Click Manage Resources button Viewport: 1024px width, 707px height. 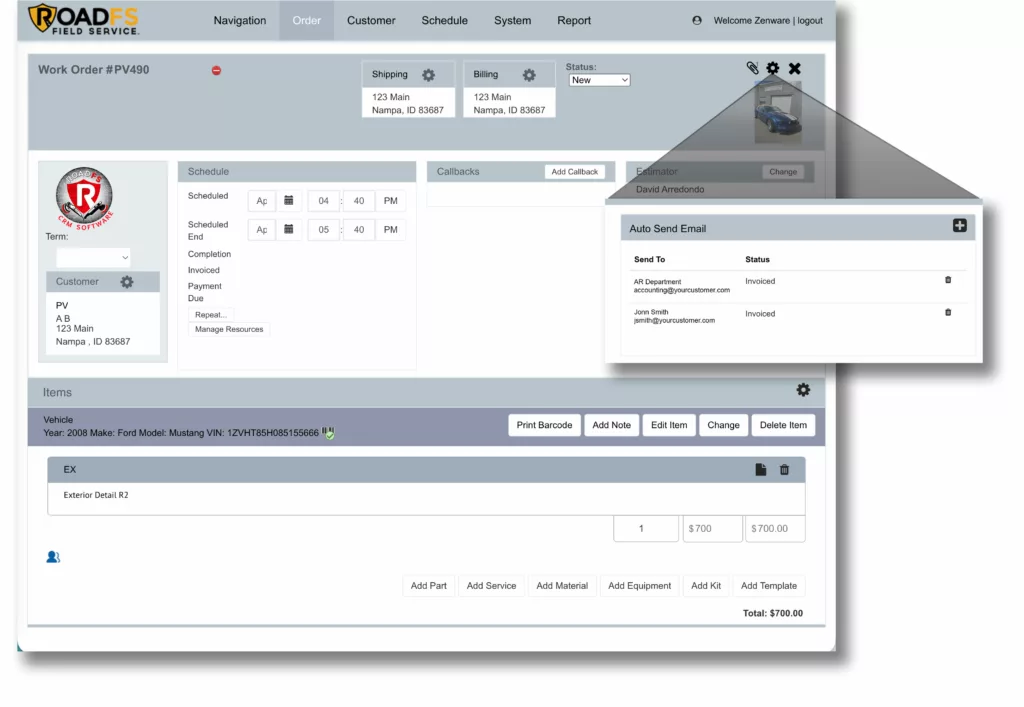pyautogui.click(x=229, y=330)
